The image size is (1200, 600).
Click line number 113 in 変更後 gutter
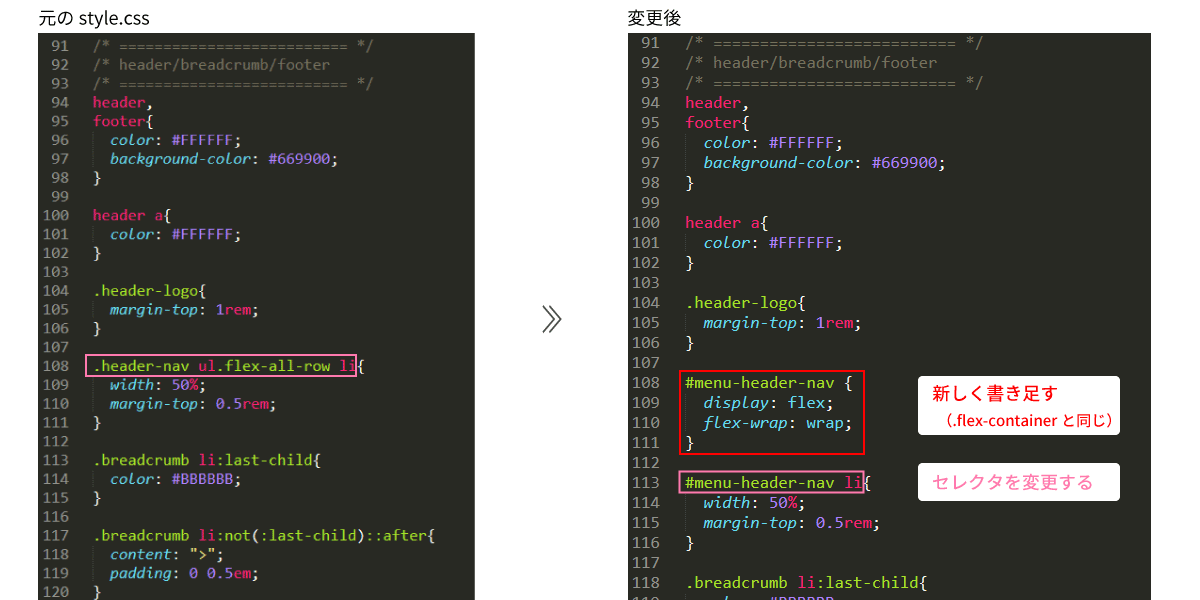646,483
